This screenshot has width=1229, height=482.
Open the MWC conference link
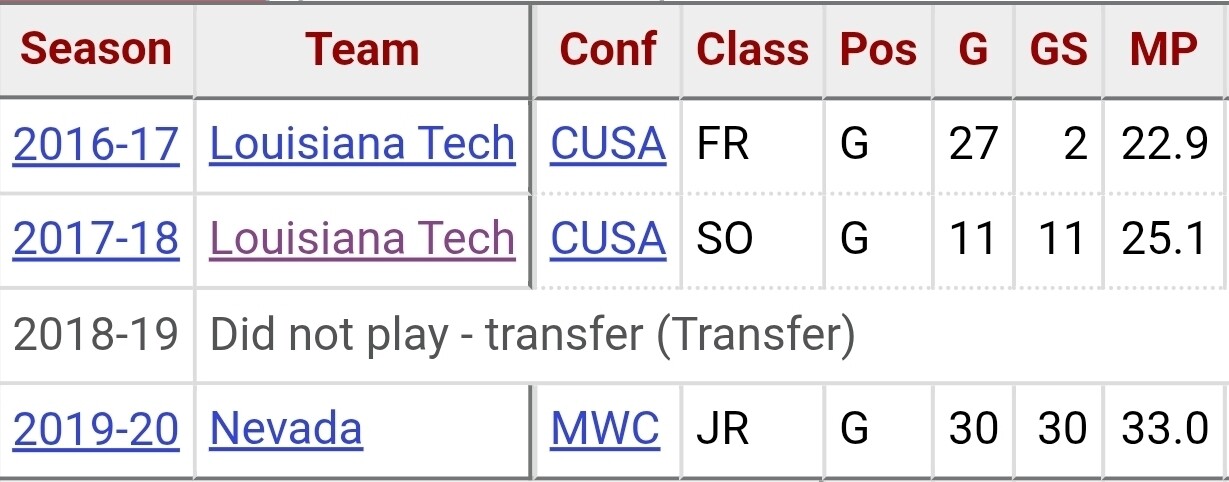pyautogui.click(x=605, y=429)
